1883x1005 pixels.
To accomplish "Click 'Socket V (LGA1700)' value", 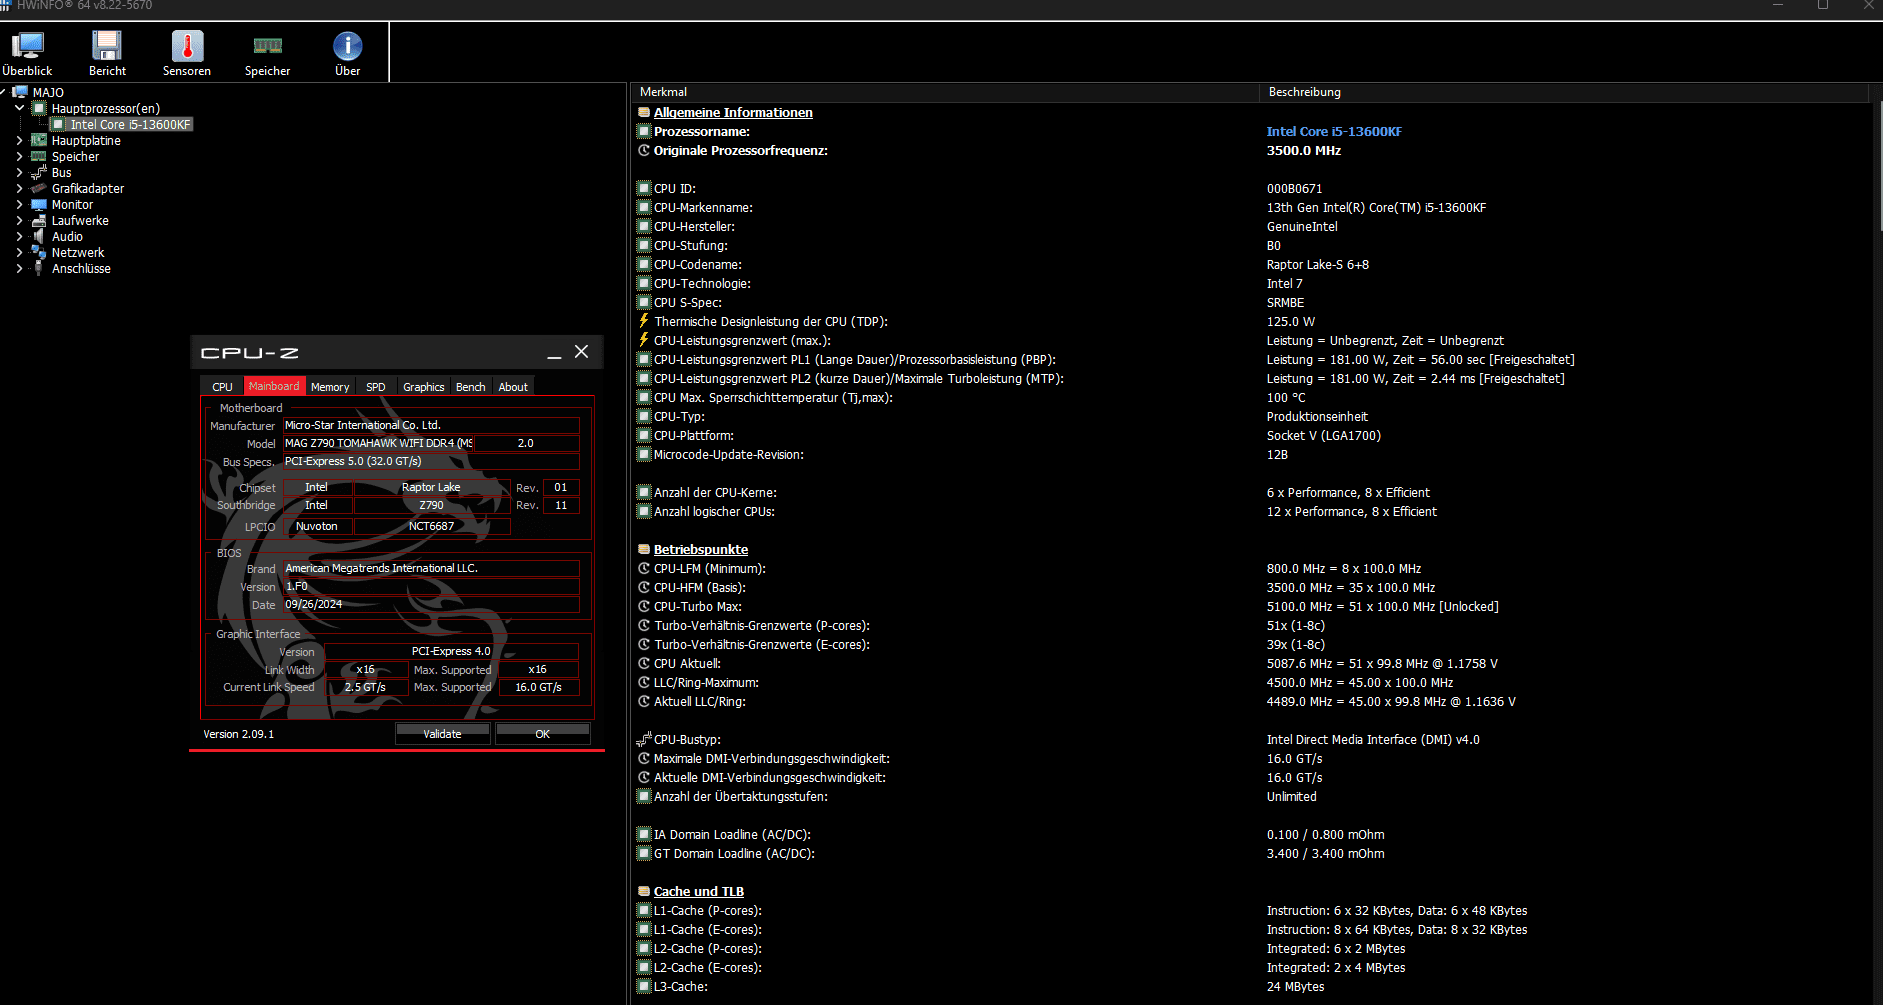I will (1324, 435).
